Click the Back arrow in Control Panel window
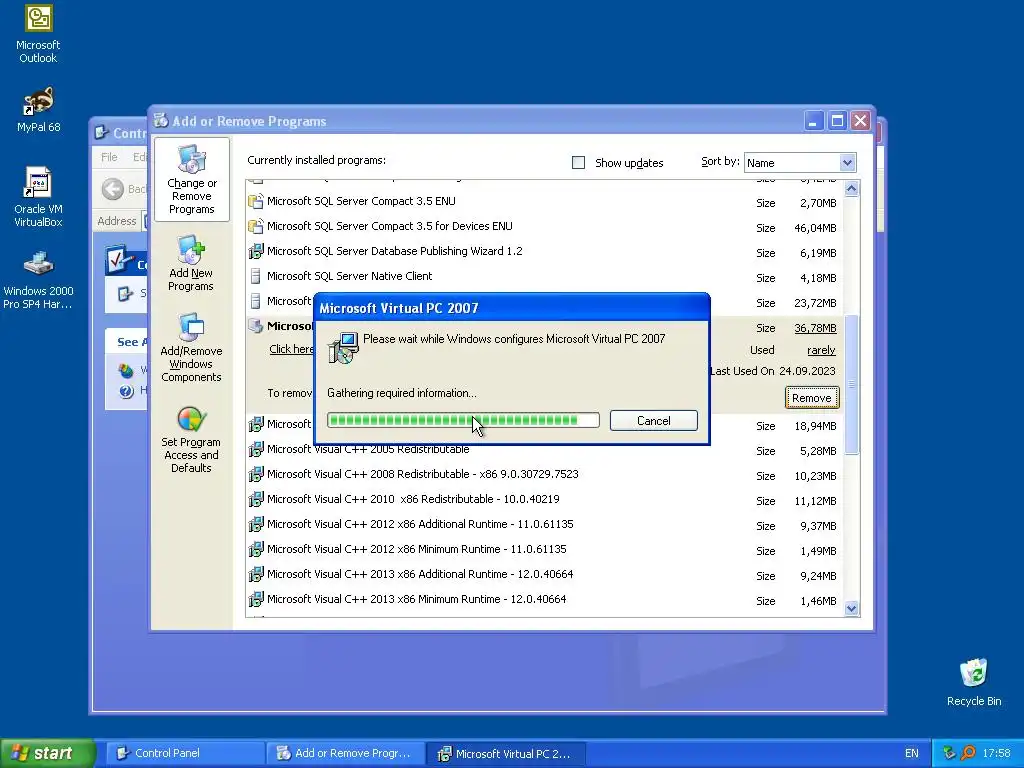 click(x=112, y=189)
